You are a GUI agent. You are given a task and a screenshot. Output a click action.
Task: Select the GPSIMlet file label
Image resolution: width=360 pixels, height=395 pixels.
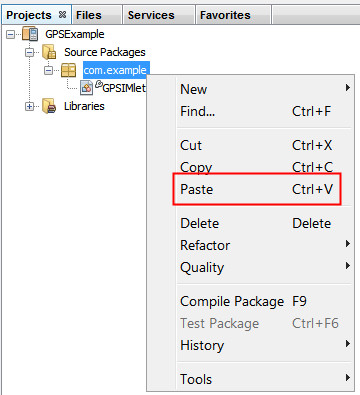tap(124, 88)
